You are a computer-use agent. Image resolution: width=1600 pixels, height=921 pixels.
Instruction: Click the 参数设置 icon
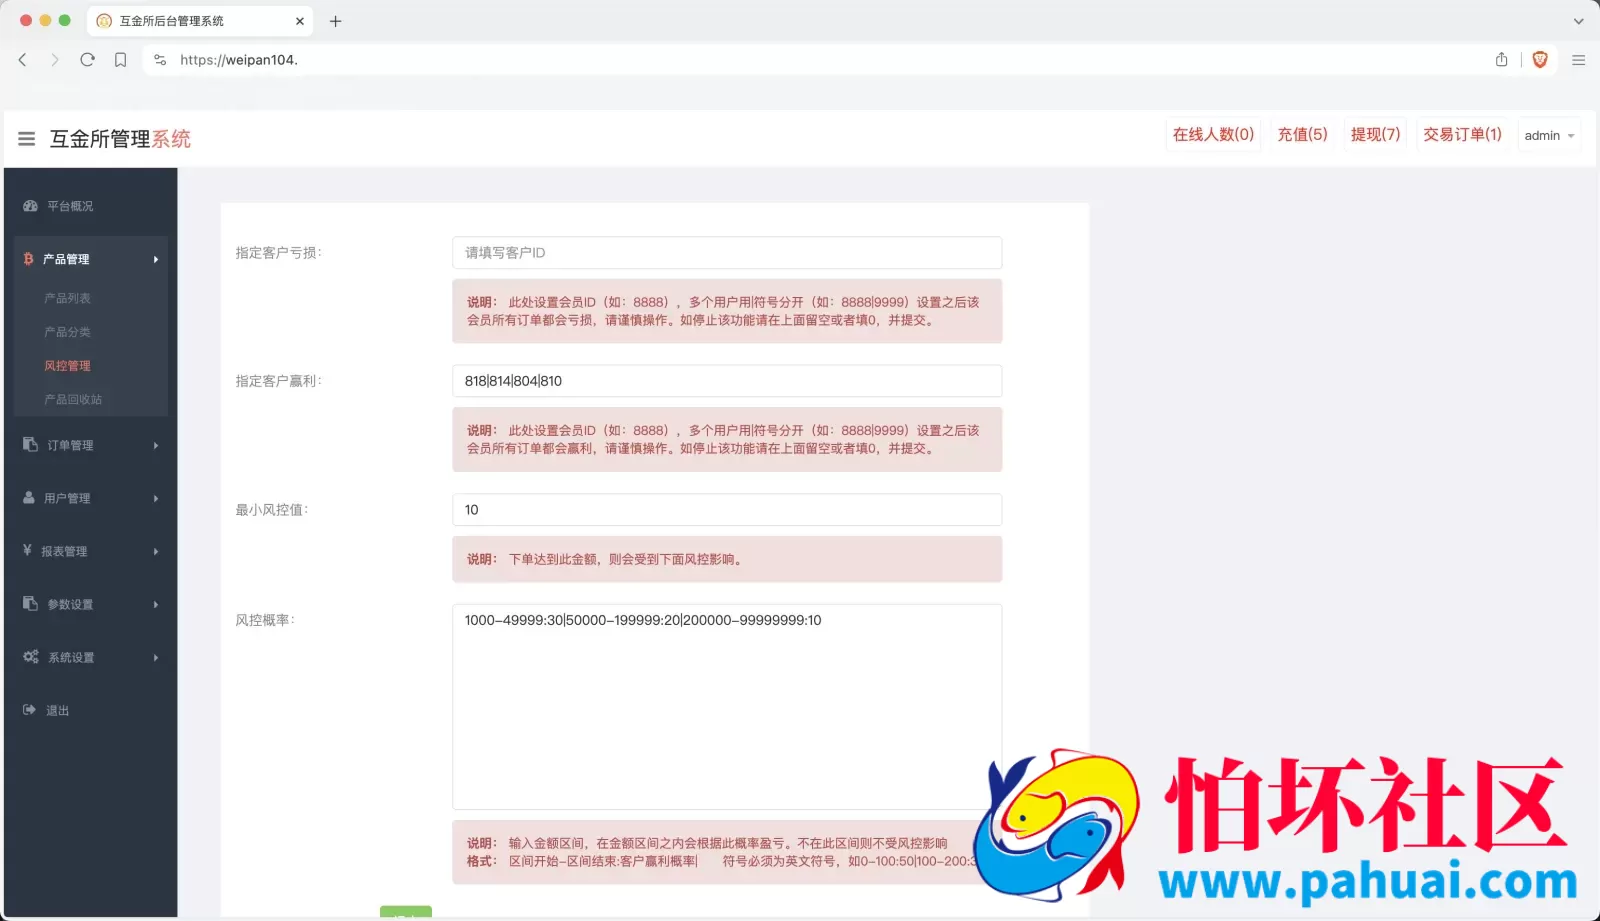pyautogui.click(x=30, y=604)
